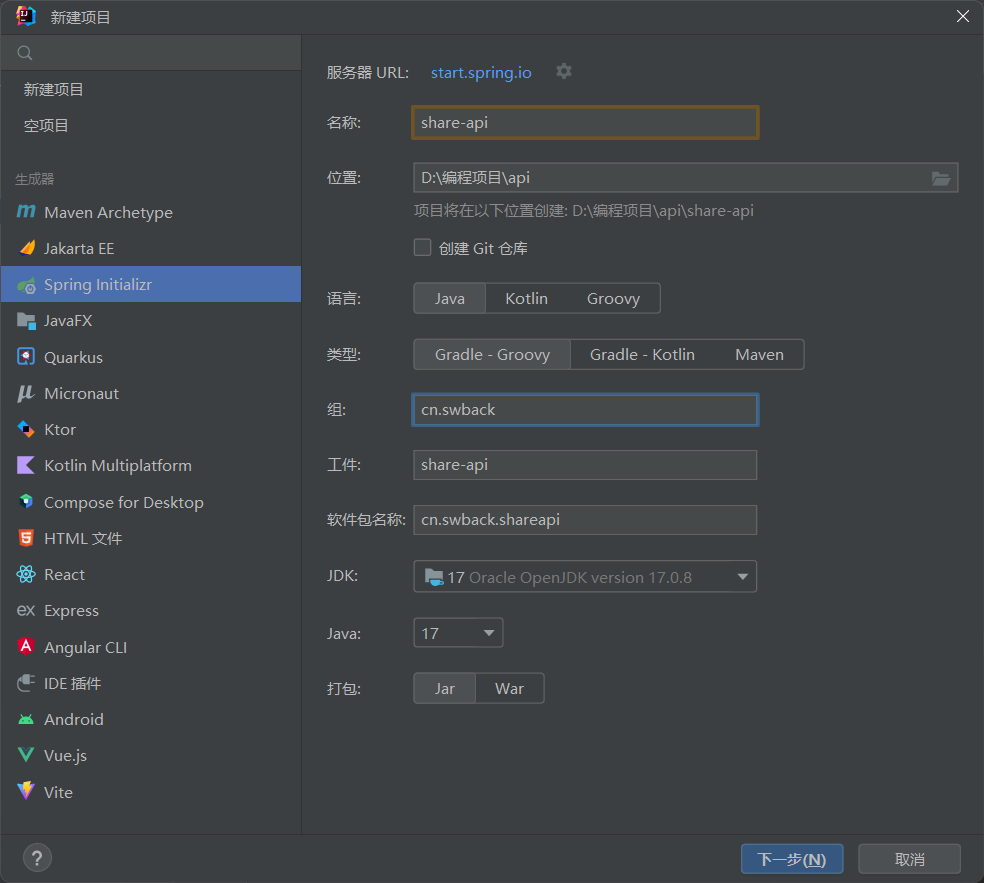Browse for location with folder icon

pos(940,178)
